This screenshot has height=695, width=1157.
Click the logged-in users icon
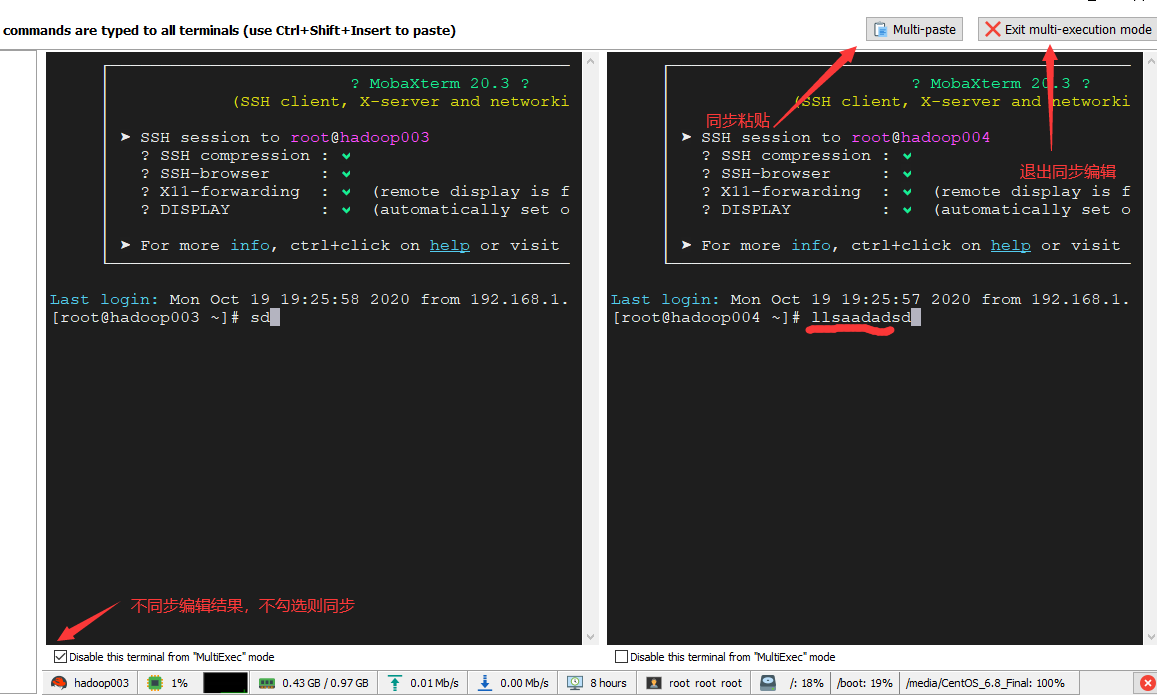654,683
